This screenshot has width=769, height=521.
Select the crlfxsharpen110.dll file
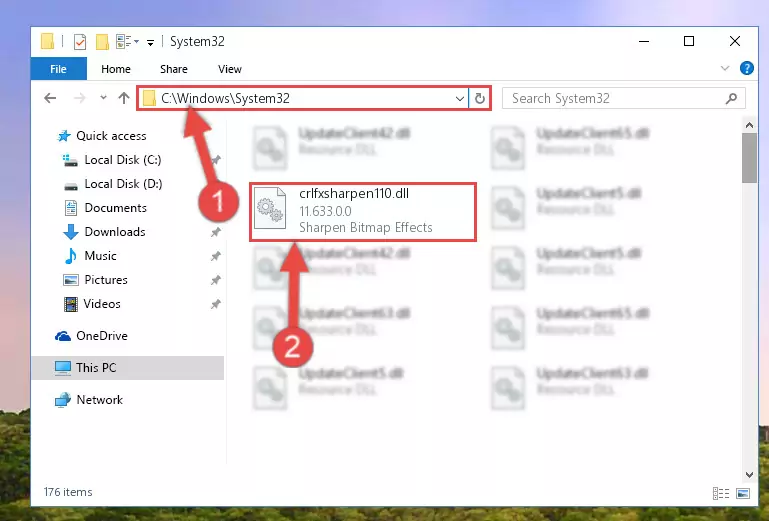(363, 212)
